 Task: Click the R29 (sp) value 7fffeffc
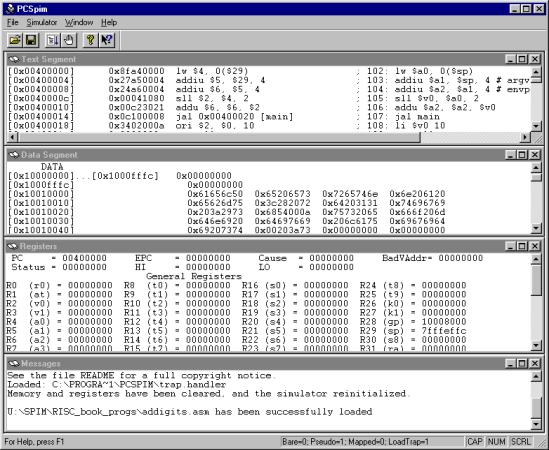coord(444,331)
